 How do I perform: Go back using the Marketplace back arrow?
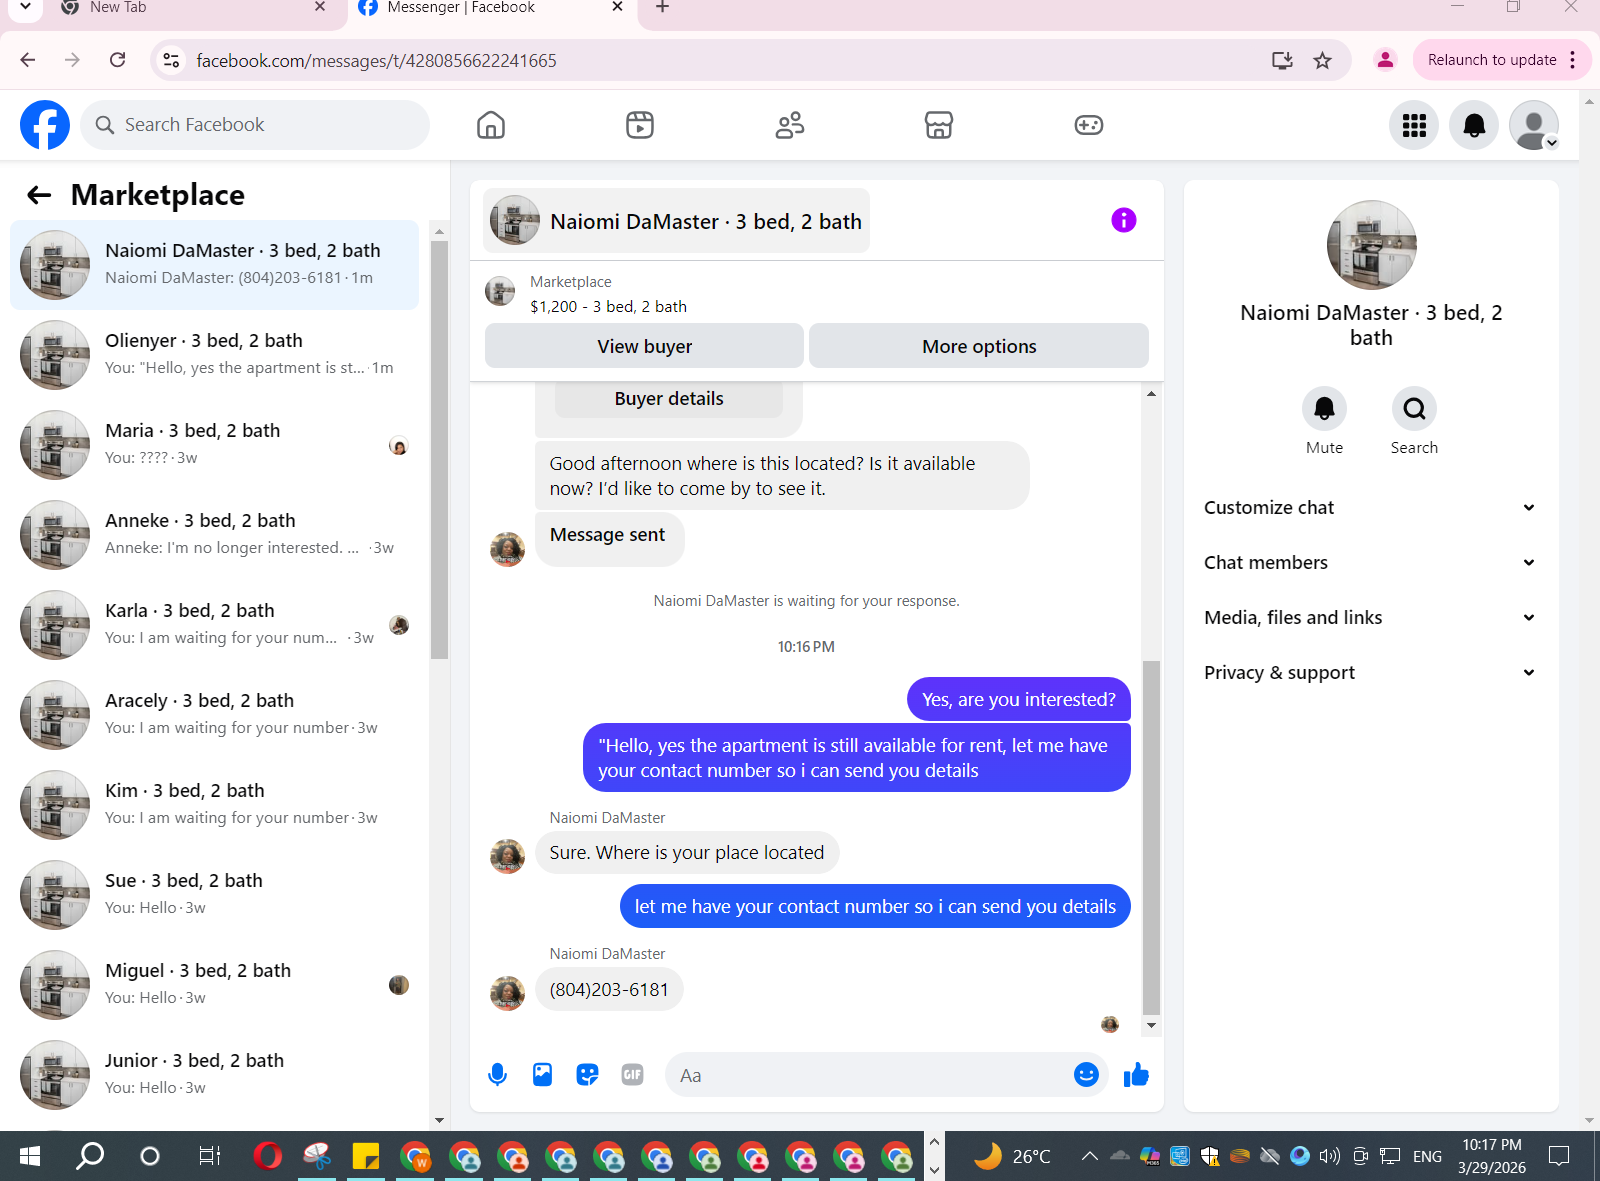coord(39,195)
